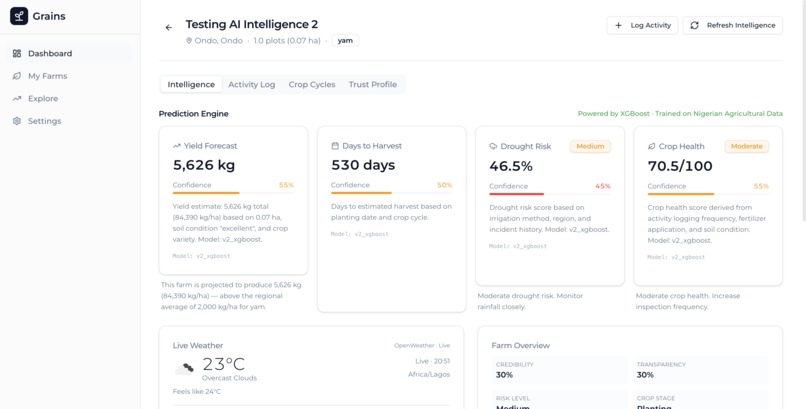This screenshot has height=409, width=806.
Task: Click the 'OpenWeather · Live' label
Action: click(422, 346)
